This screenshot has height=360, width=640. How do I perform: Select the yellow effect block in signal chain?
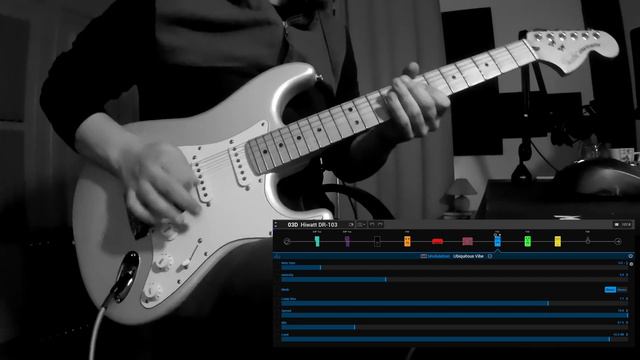558,242
